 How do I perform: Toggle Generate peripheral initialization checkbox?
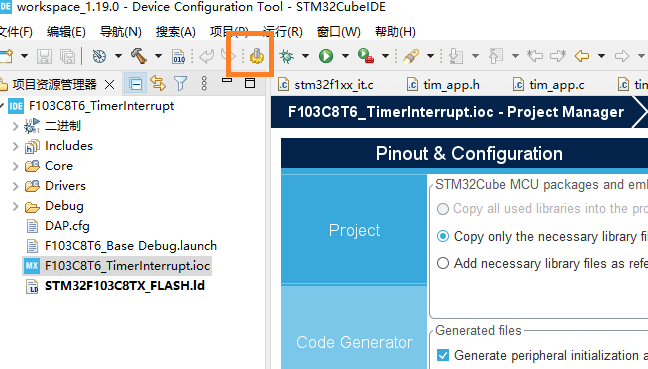[443, 355]
